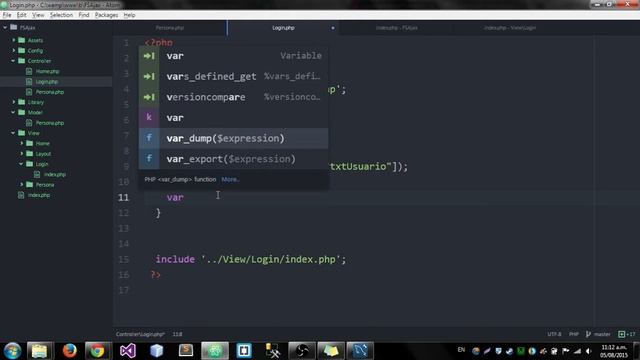Click the git +17 diff icon
Image resolution: width=640 pixels, height=360 pixels.
tap(627, 334)
